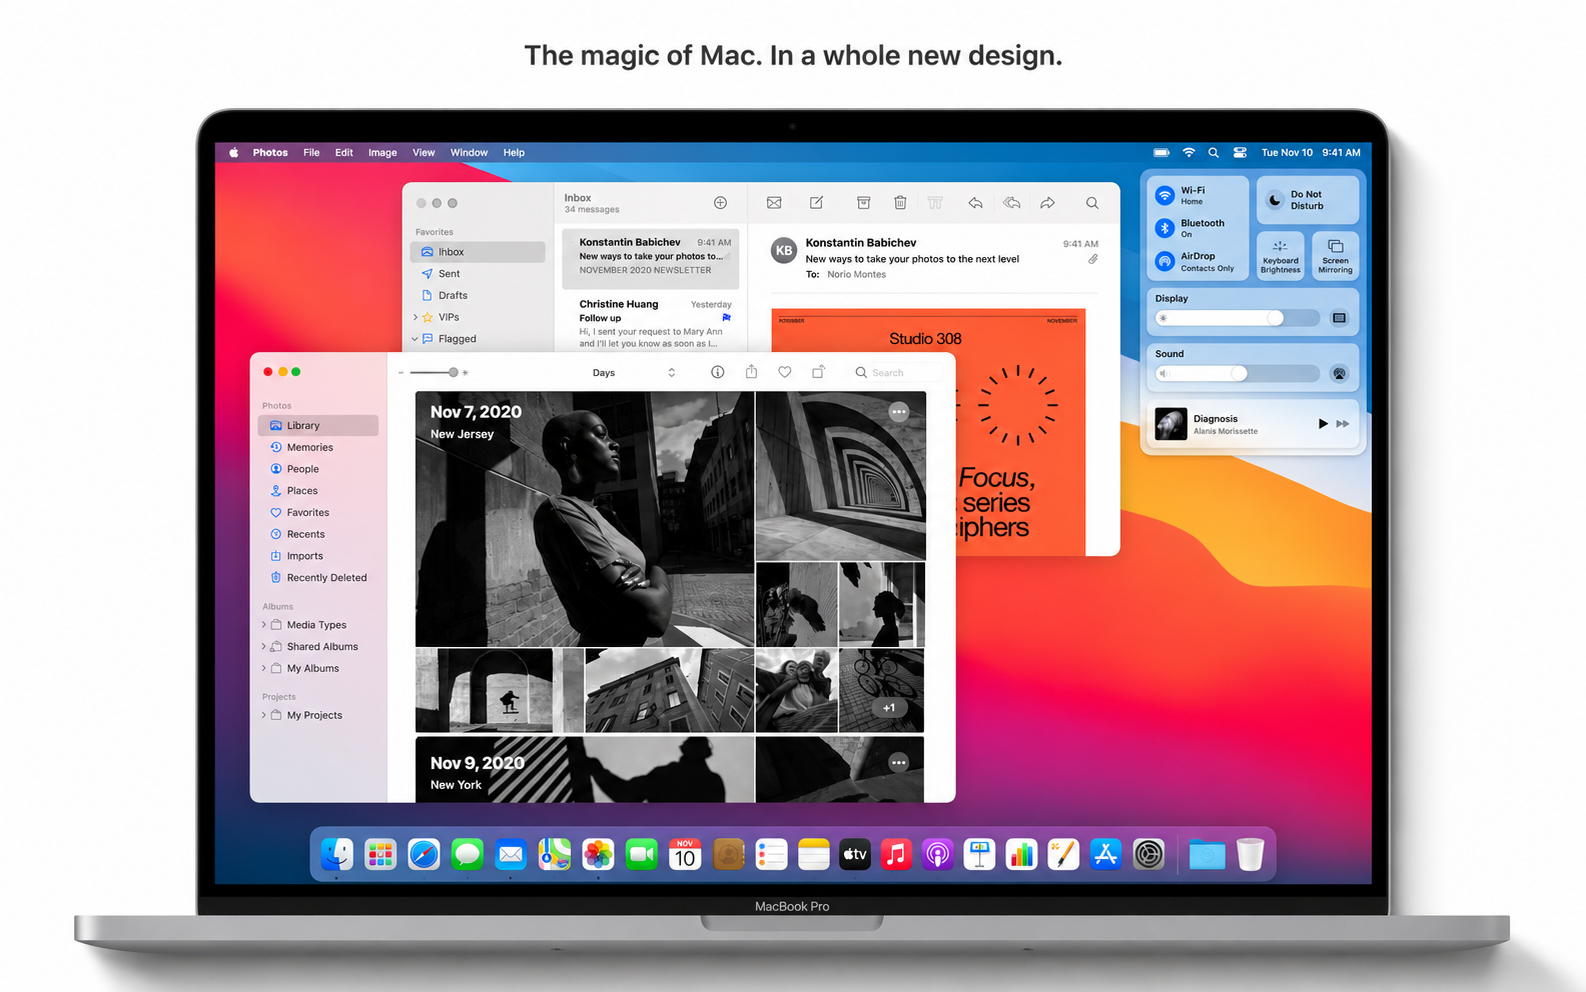Screen dimensions: 1586x992
Task: Toggle AirDrop Contacts Only in Control Center
Action: click(1164, 261)
